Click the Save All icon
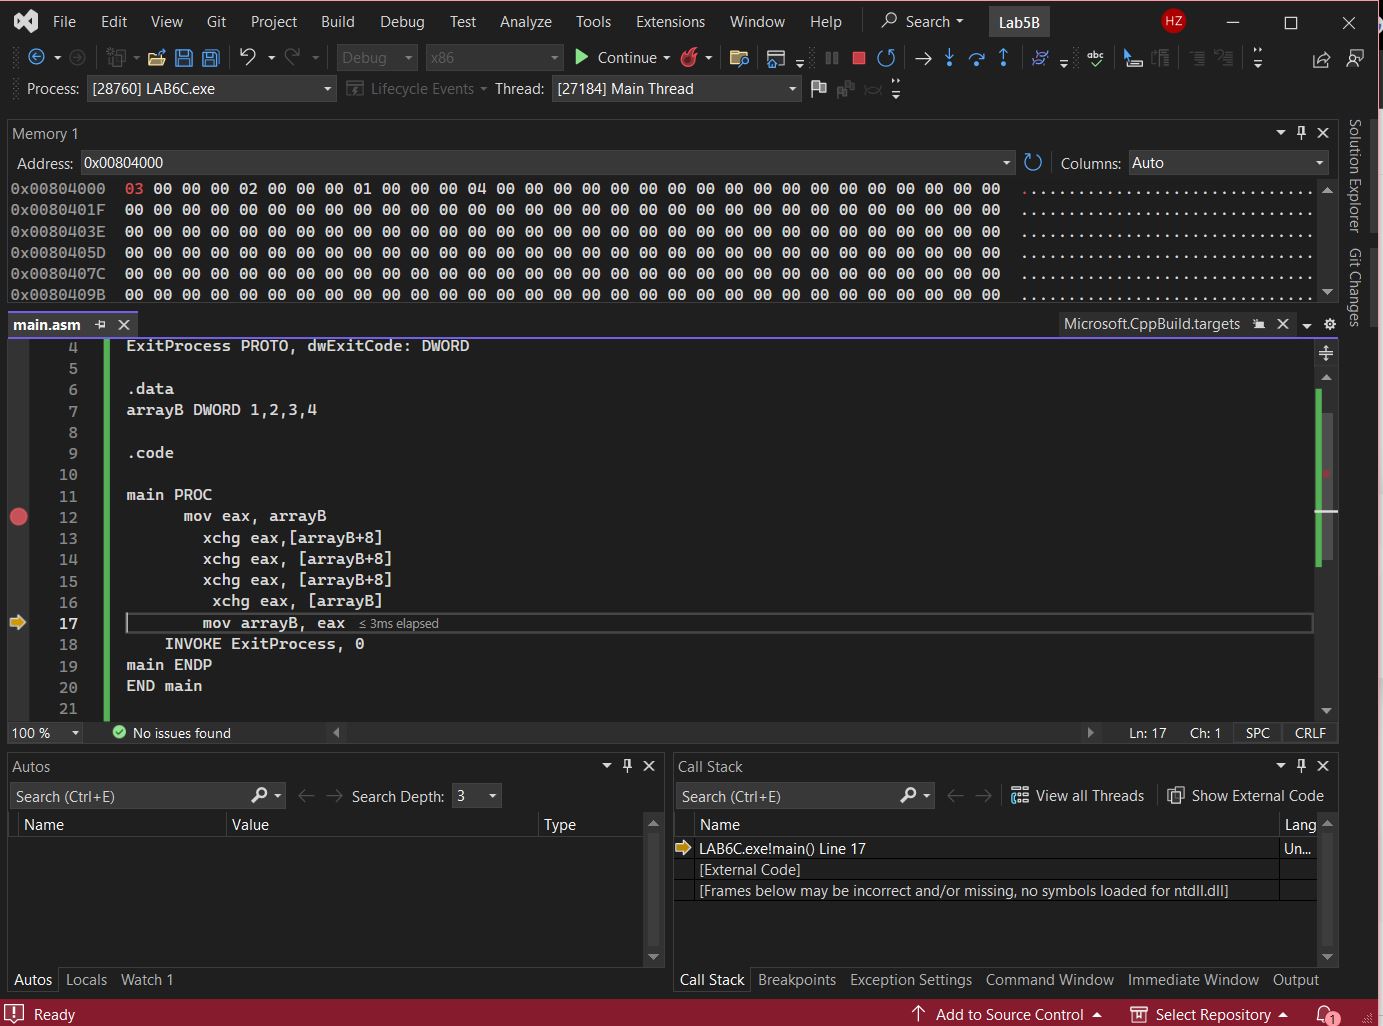 tap(211, 58)
